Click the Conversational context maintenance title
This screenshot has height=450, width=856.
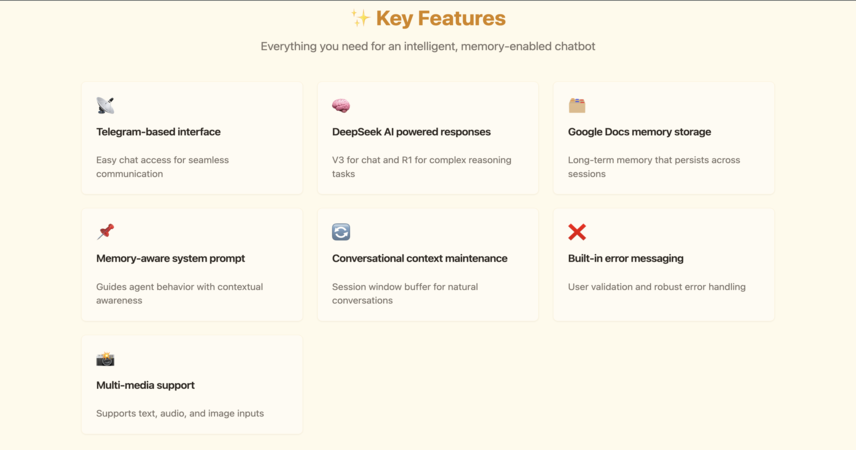[419, 258]
